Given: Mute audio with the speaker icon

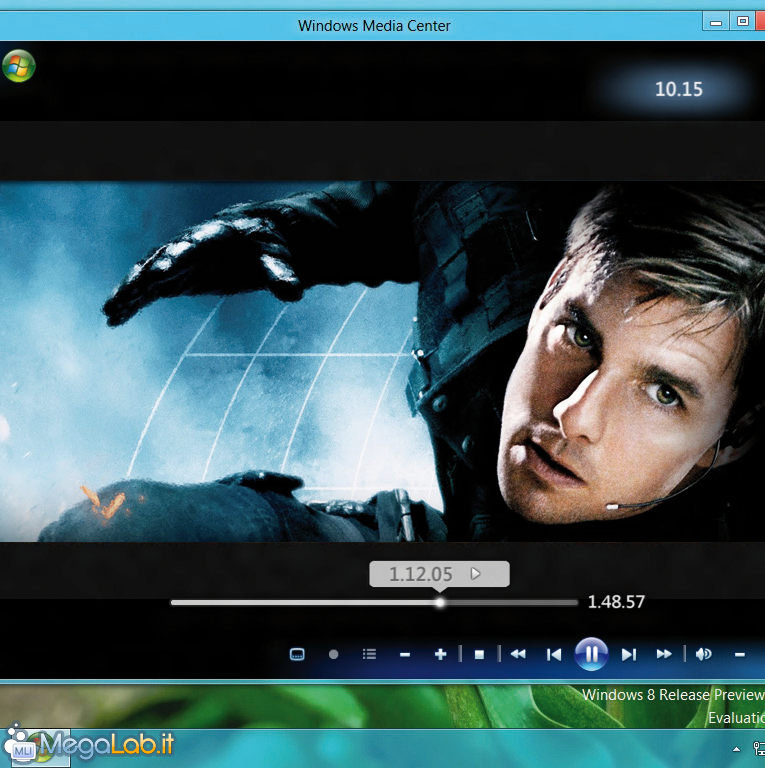Looking at the screenshot, I should (704, 654).
